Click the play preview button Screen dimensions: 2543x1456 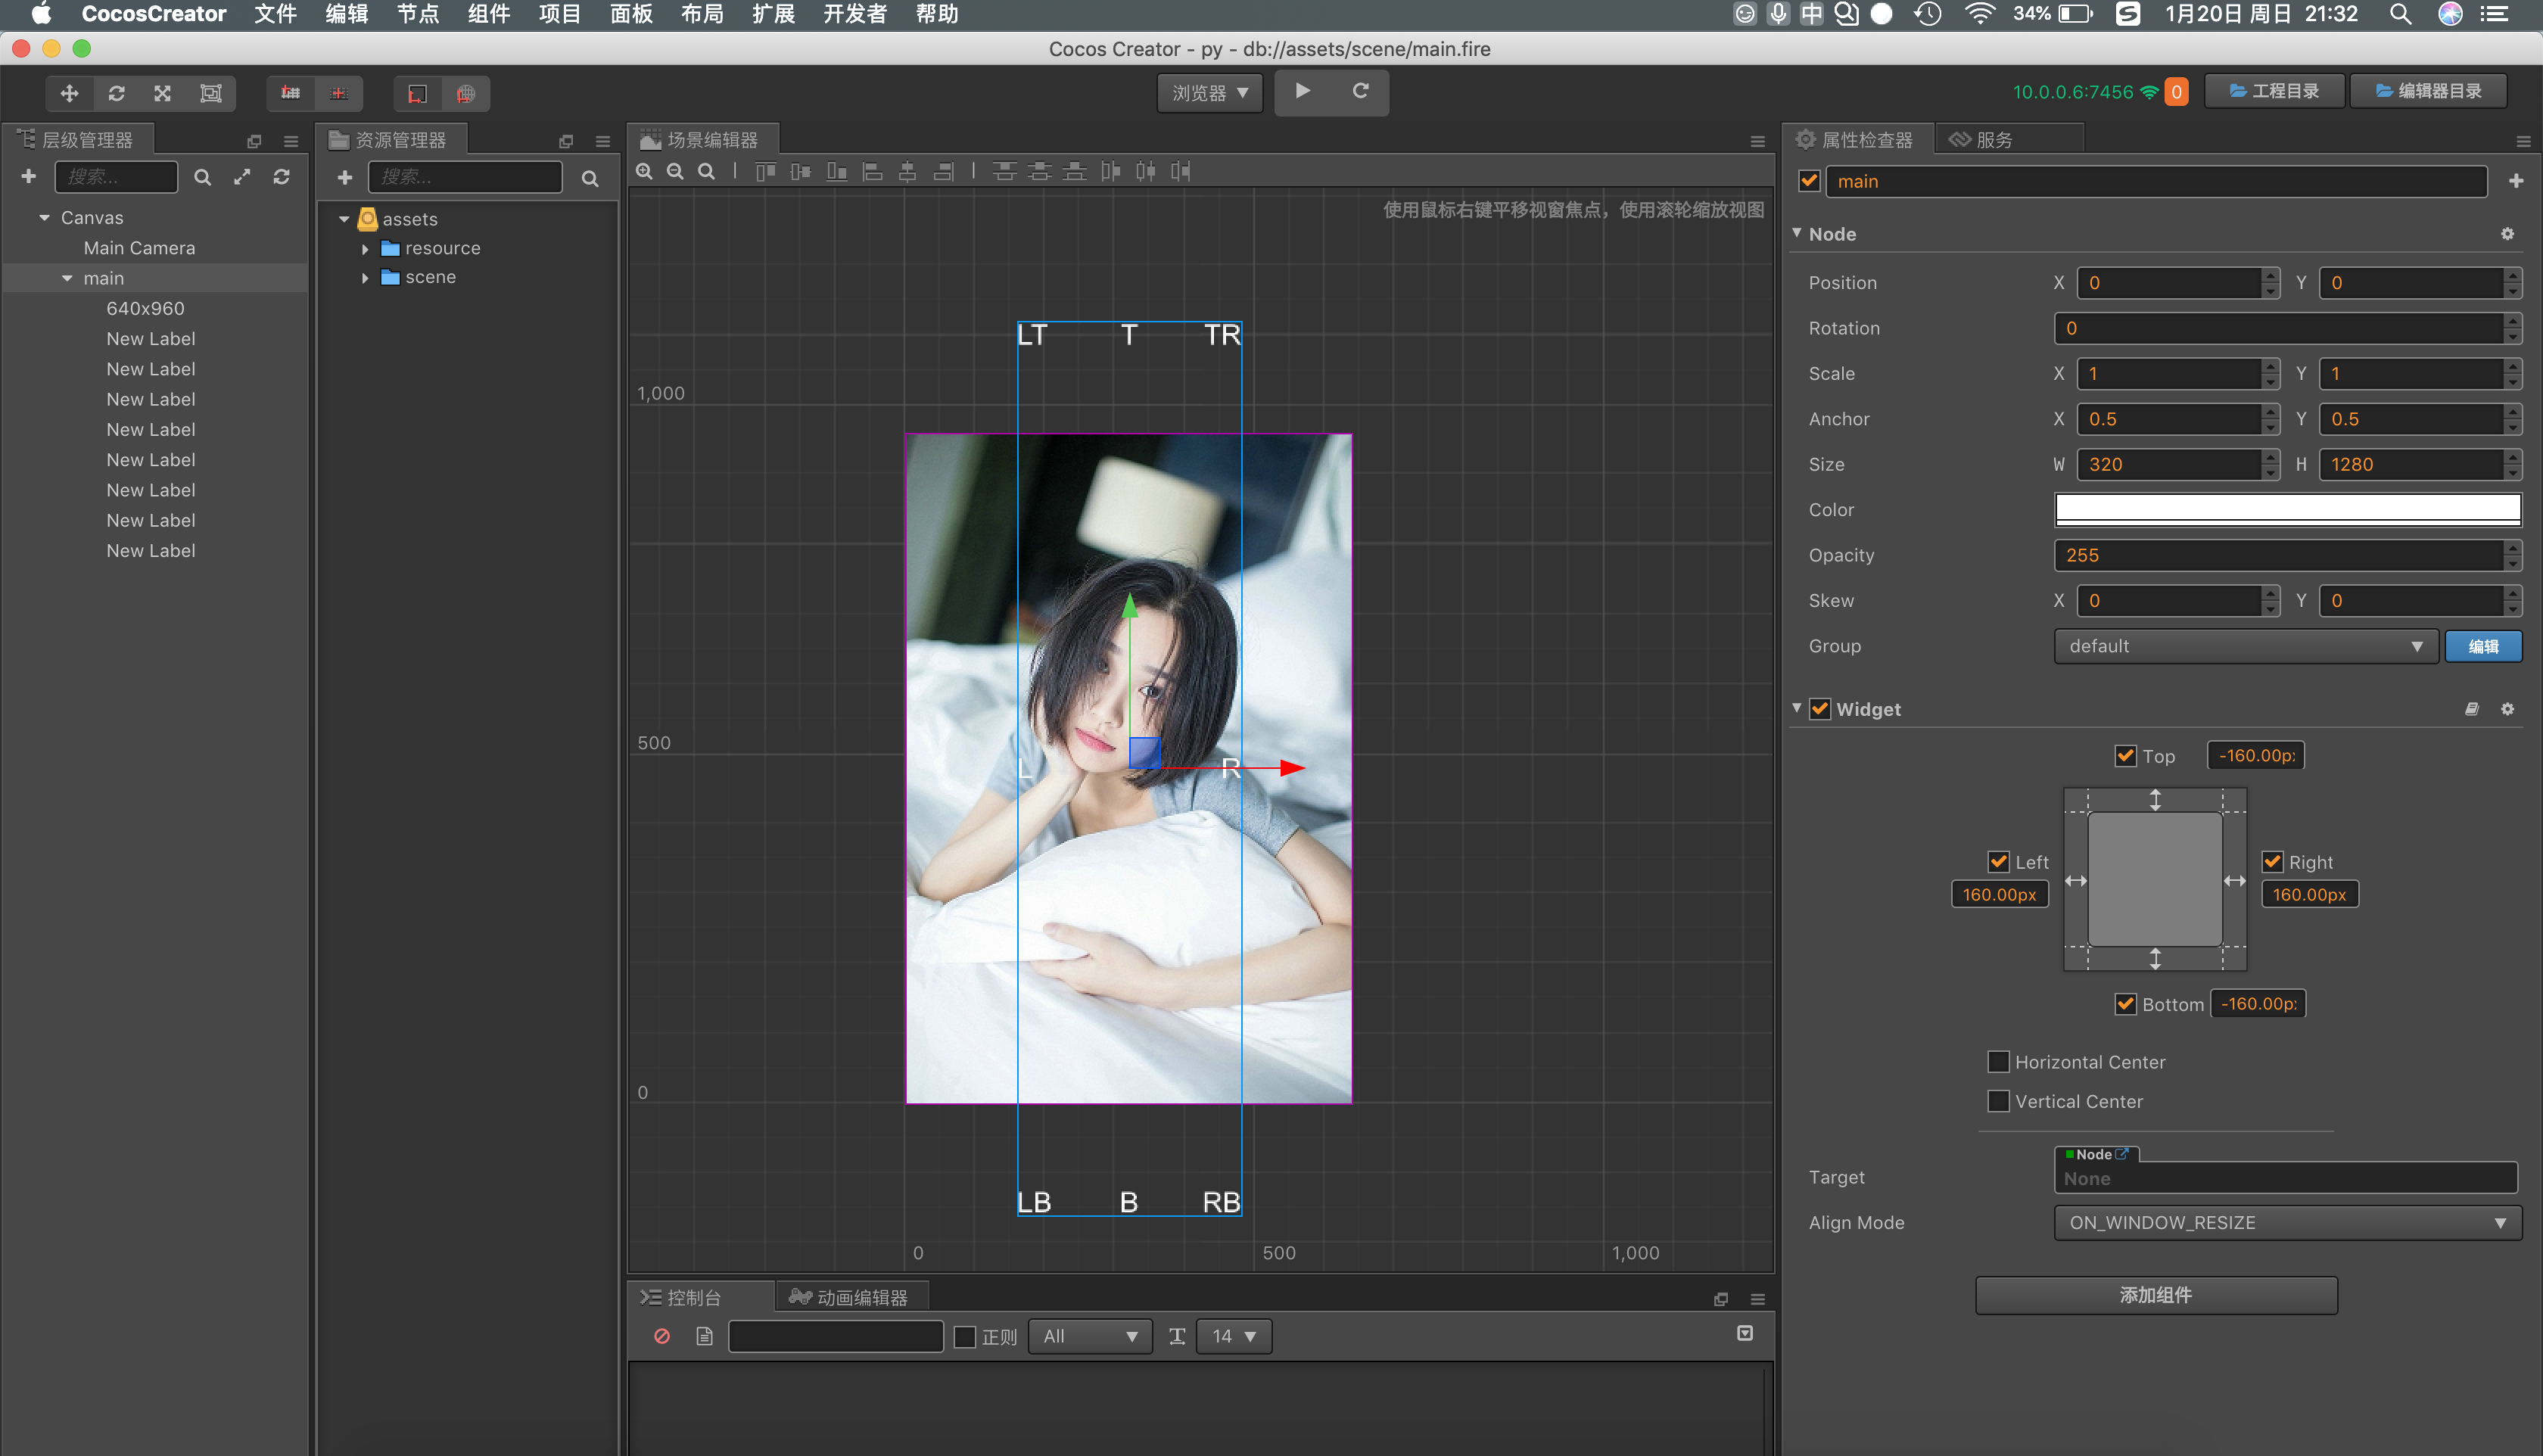tap(1302, 91)
